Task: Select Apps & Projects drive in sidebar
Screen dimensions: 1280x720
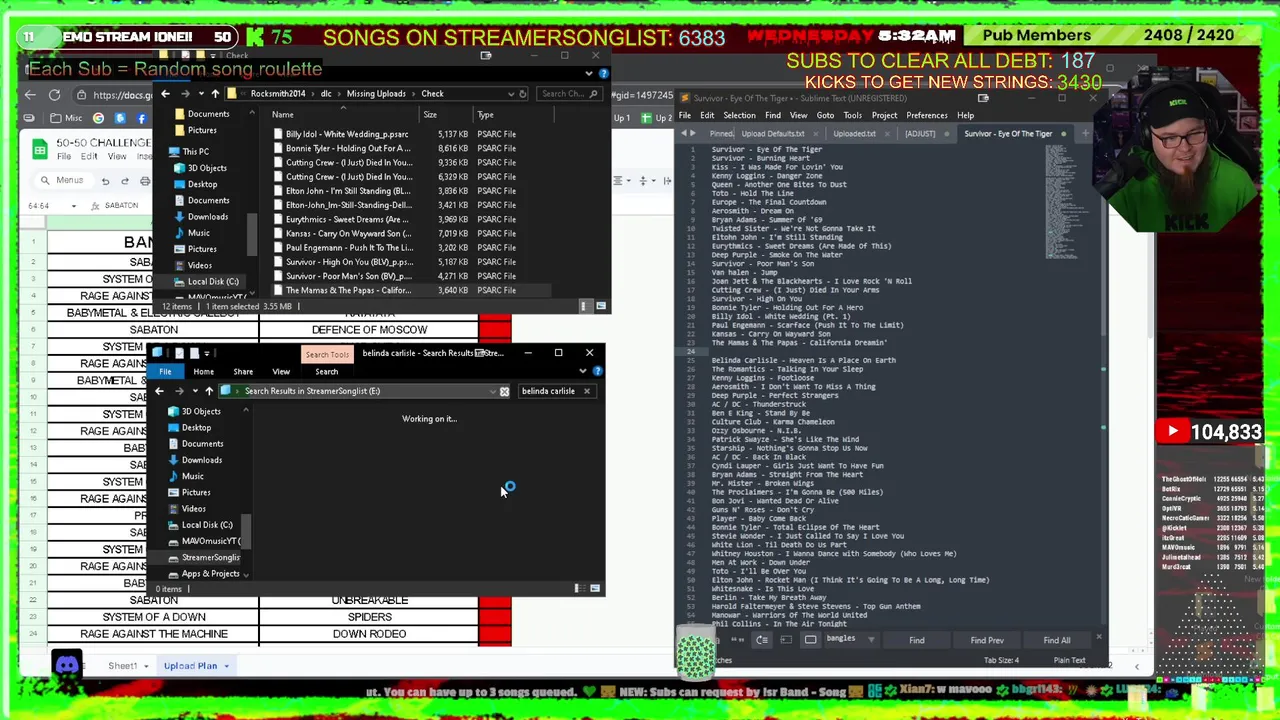Action: coord(210,573)
